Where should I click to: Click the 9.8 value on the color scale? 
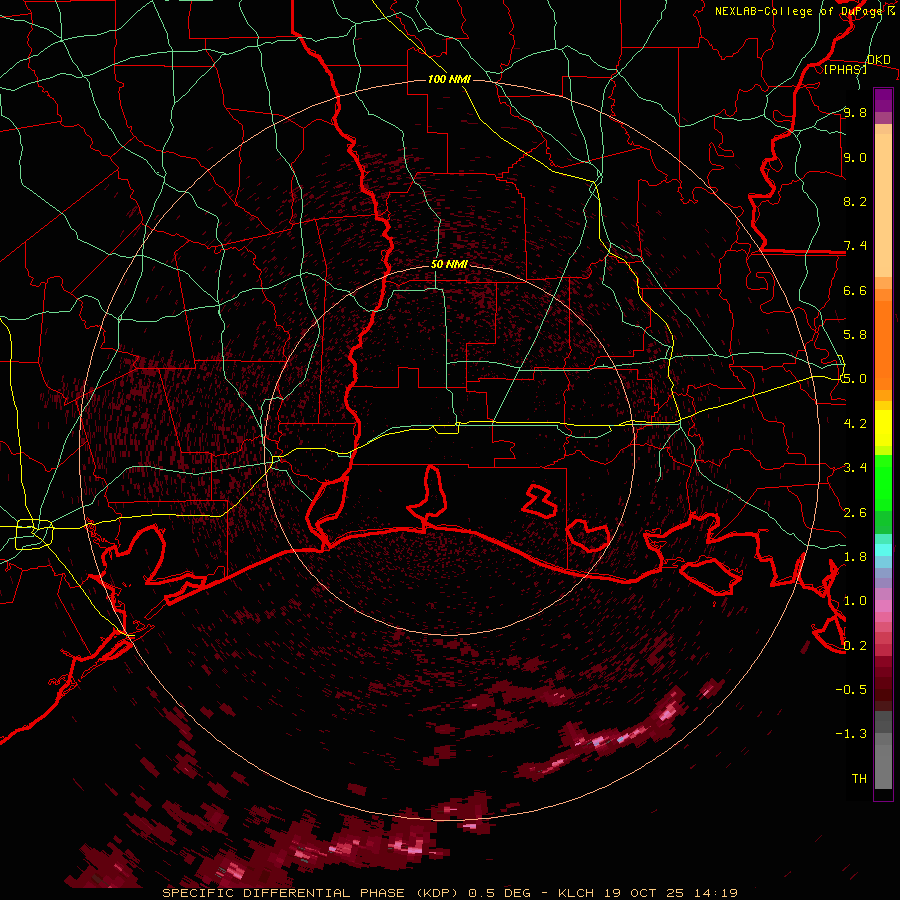pos(855,112)
